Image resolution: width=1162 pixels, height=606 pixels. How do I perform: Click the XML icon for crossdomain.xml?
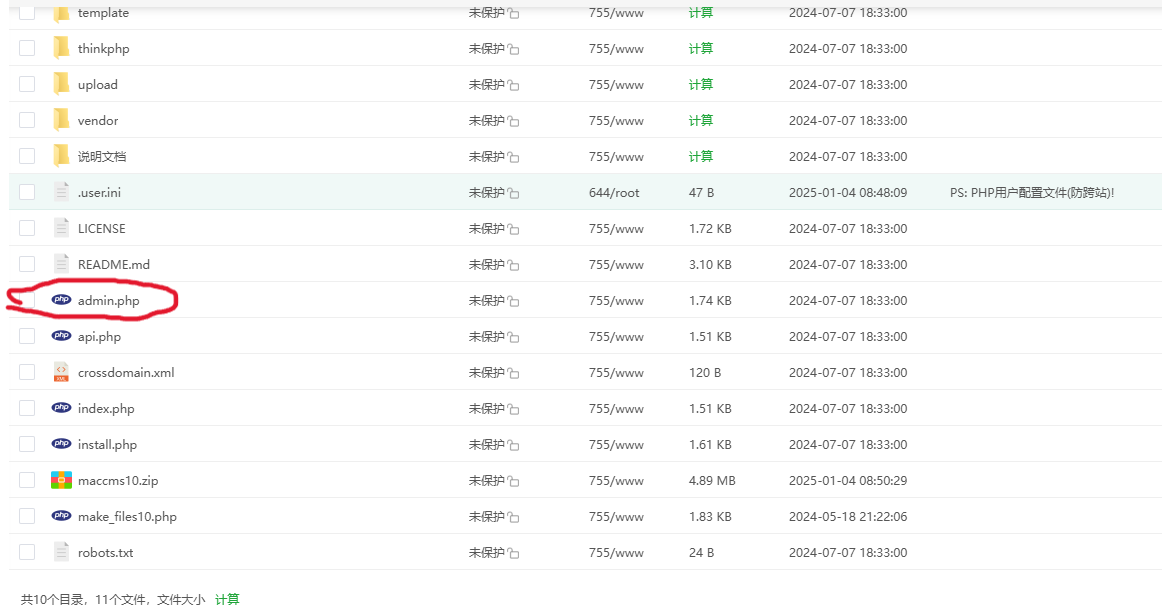(x=61, y=372)
